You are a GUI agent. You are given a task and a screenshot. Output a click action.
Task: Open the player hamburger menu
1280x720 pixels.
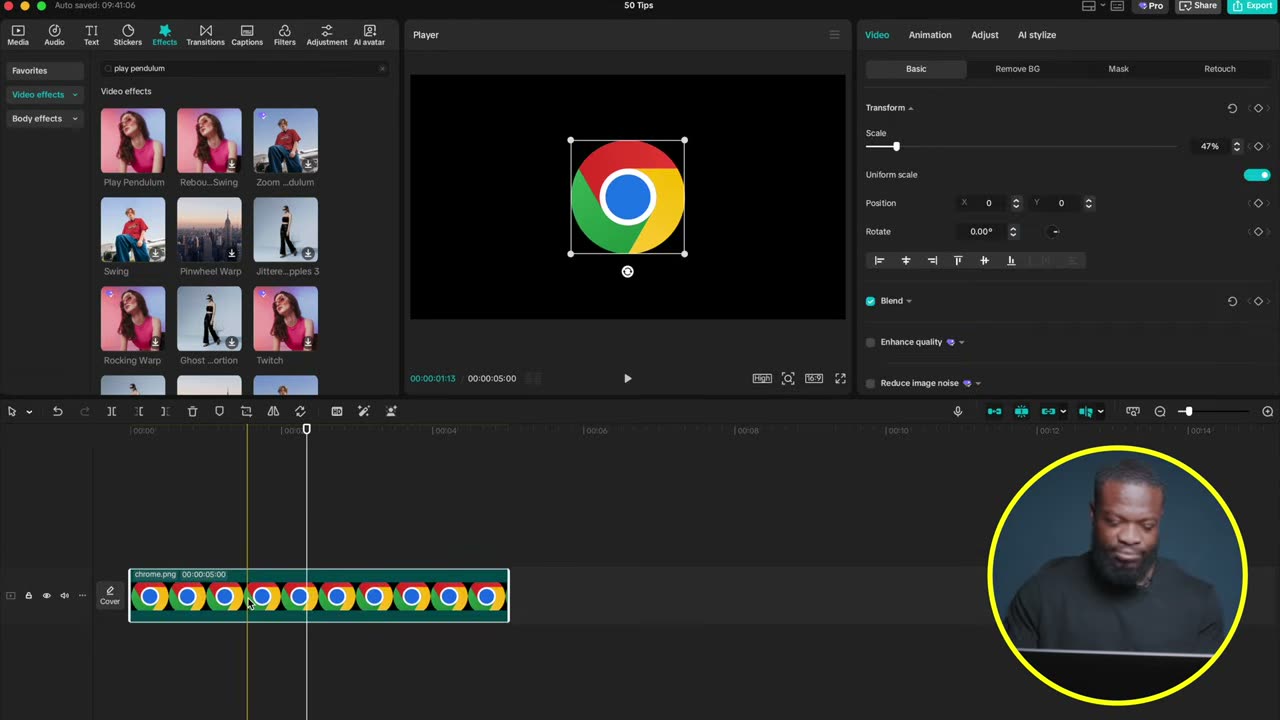(834, 35)
